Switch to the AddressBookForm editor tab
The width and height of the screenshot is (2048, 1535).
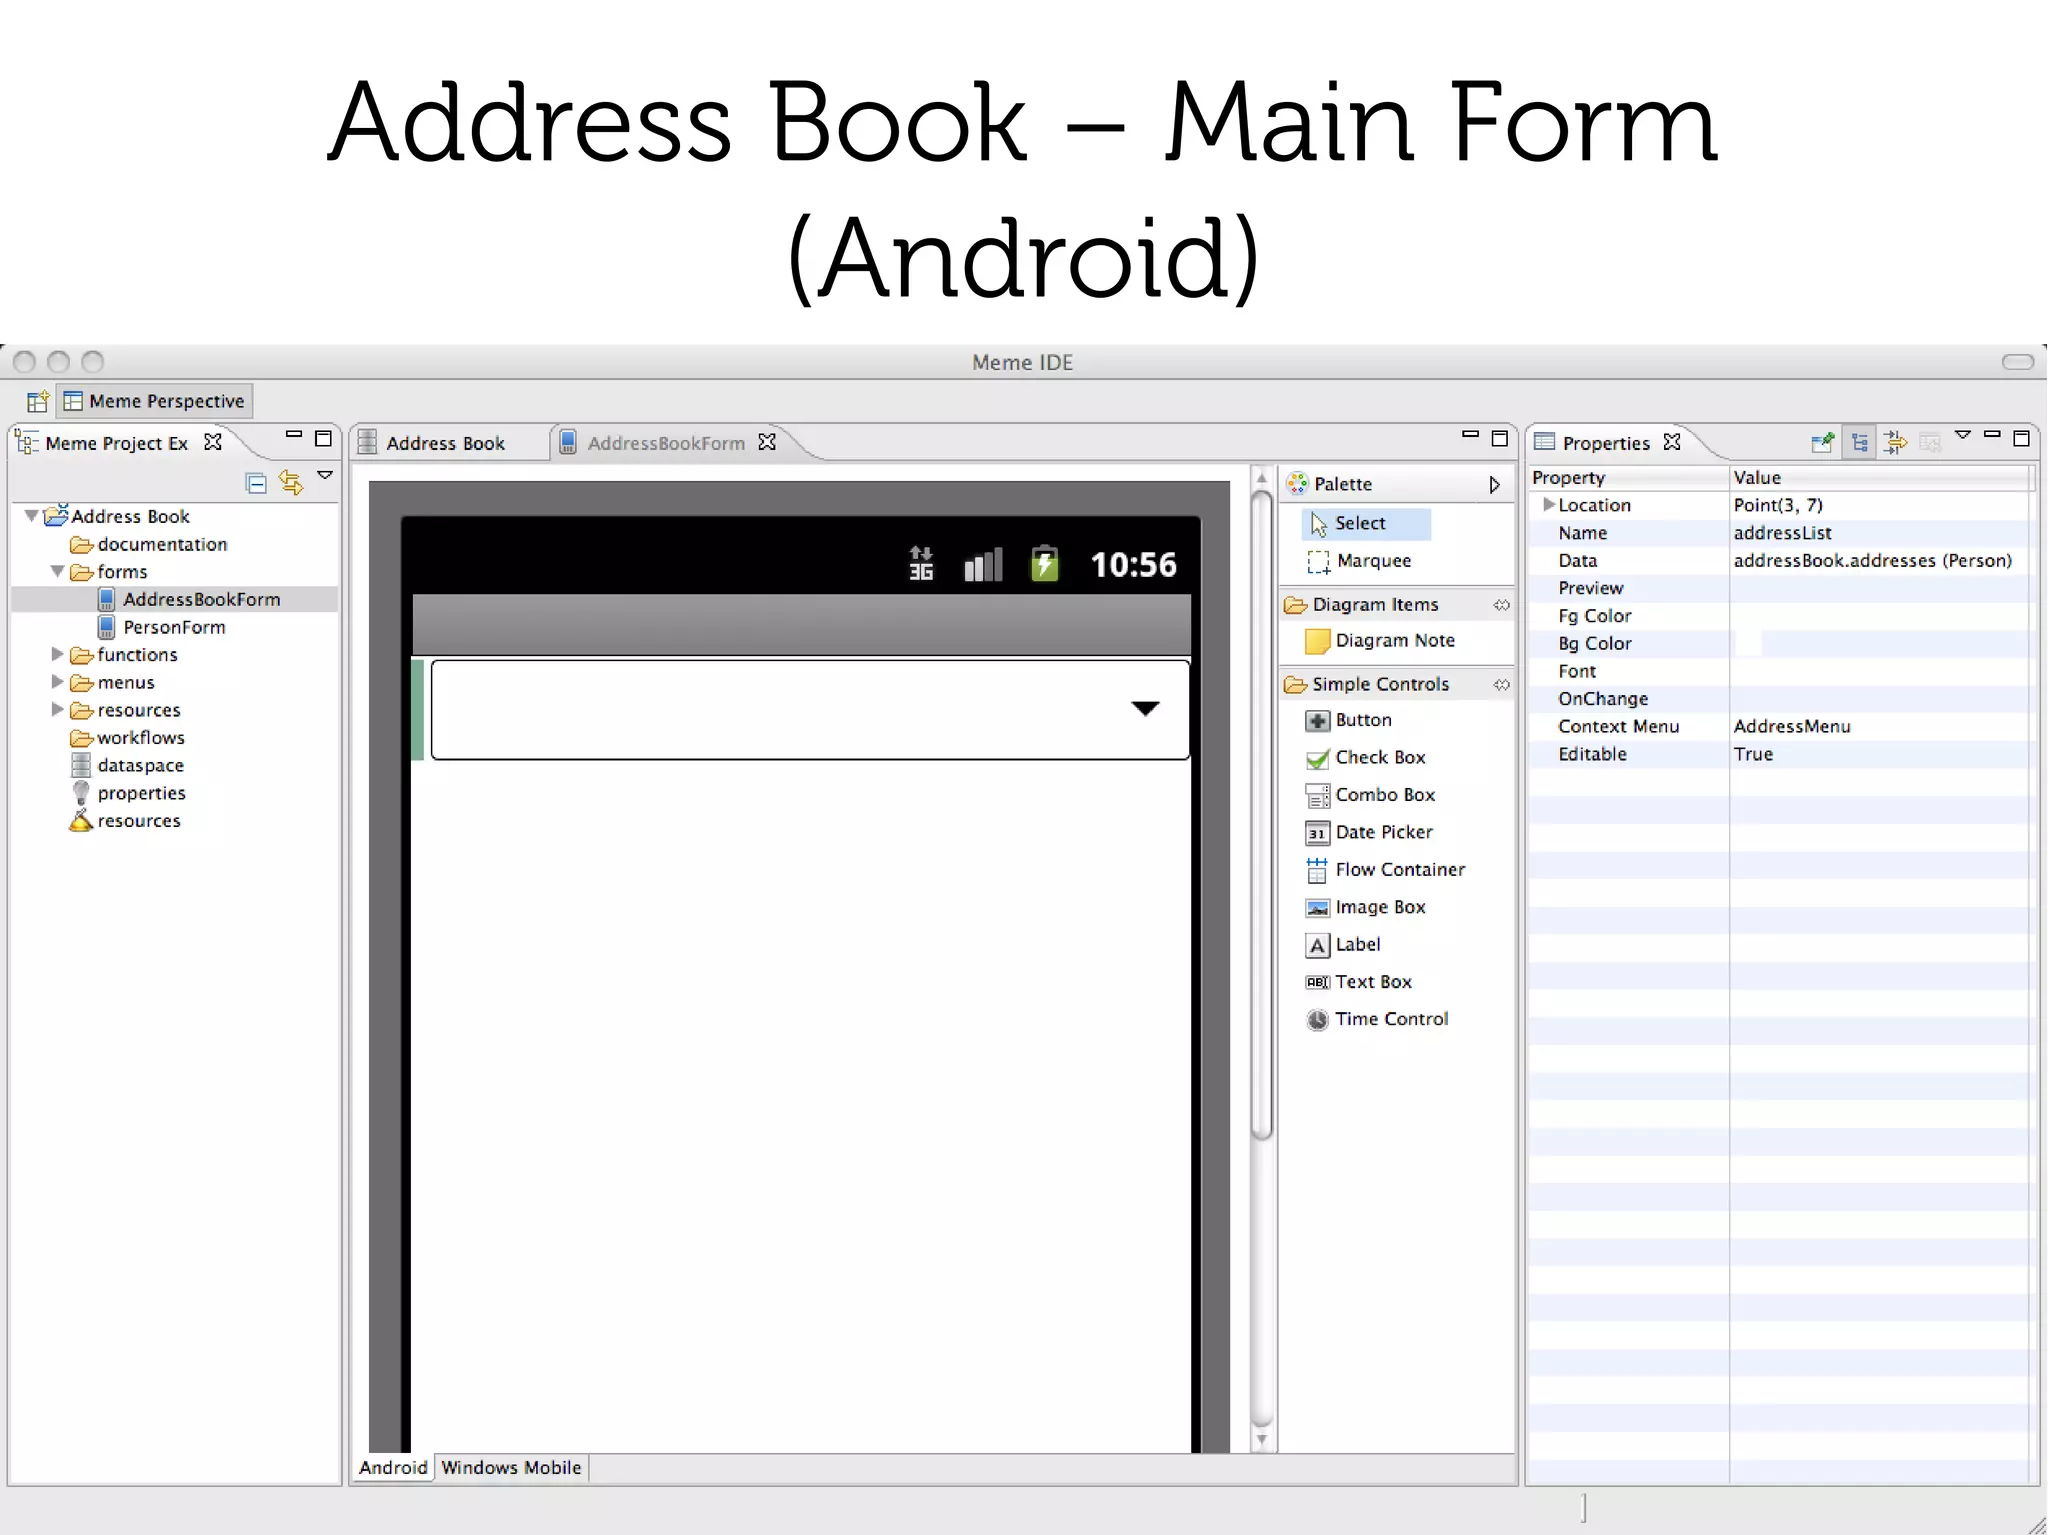coord(666,443)
